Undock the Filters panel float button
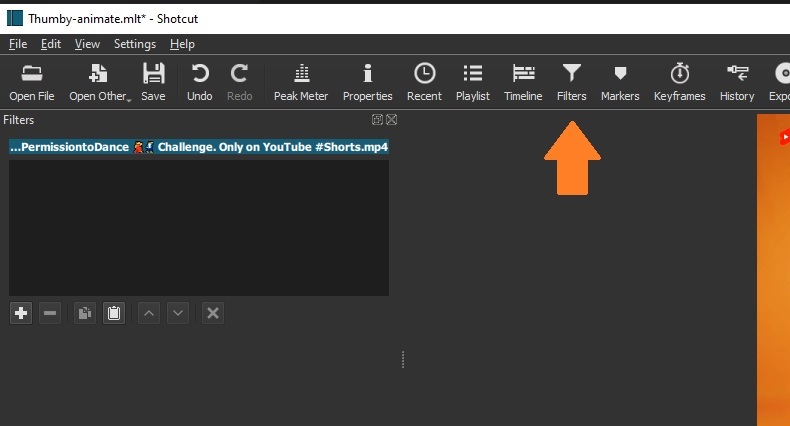This screenshot has width=790, height=426. 377,120
